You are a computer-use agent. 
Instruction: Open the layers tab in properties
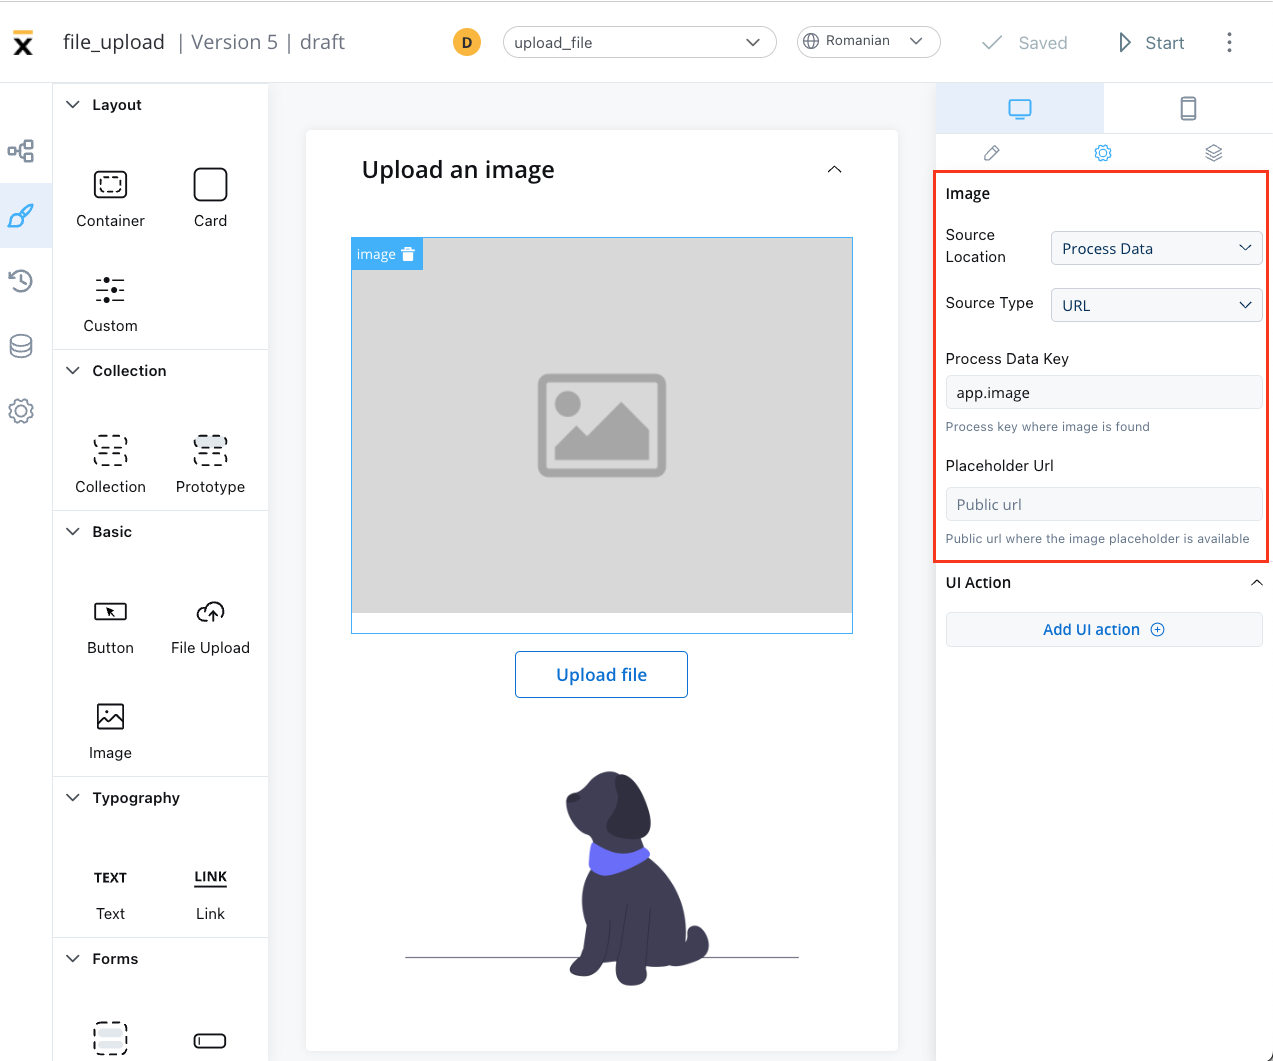(x=1214, y=153)
